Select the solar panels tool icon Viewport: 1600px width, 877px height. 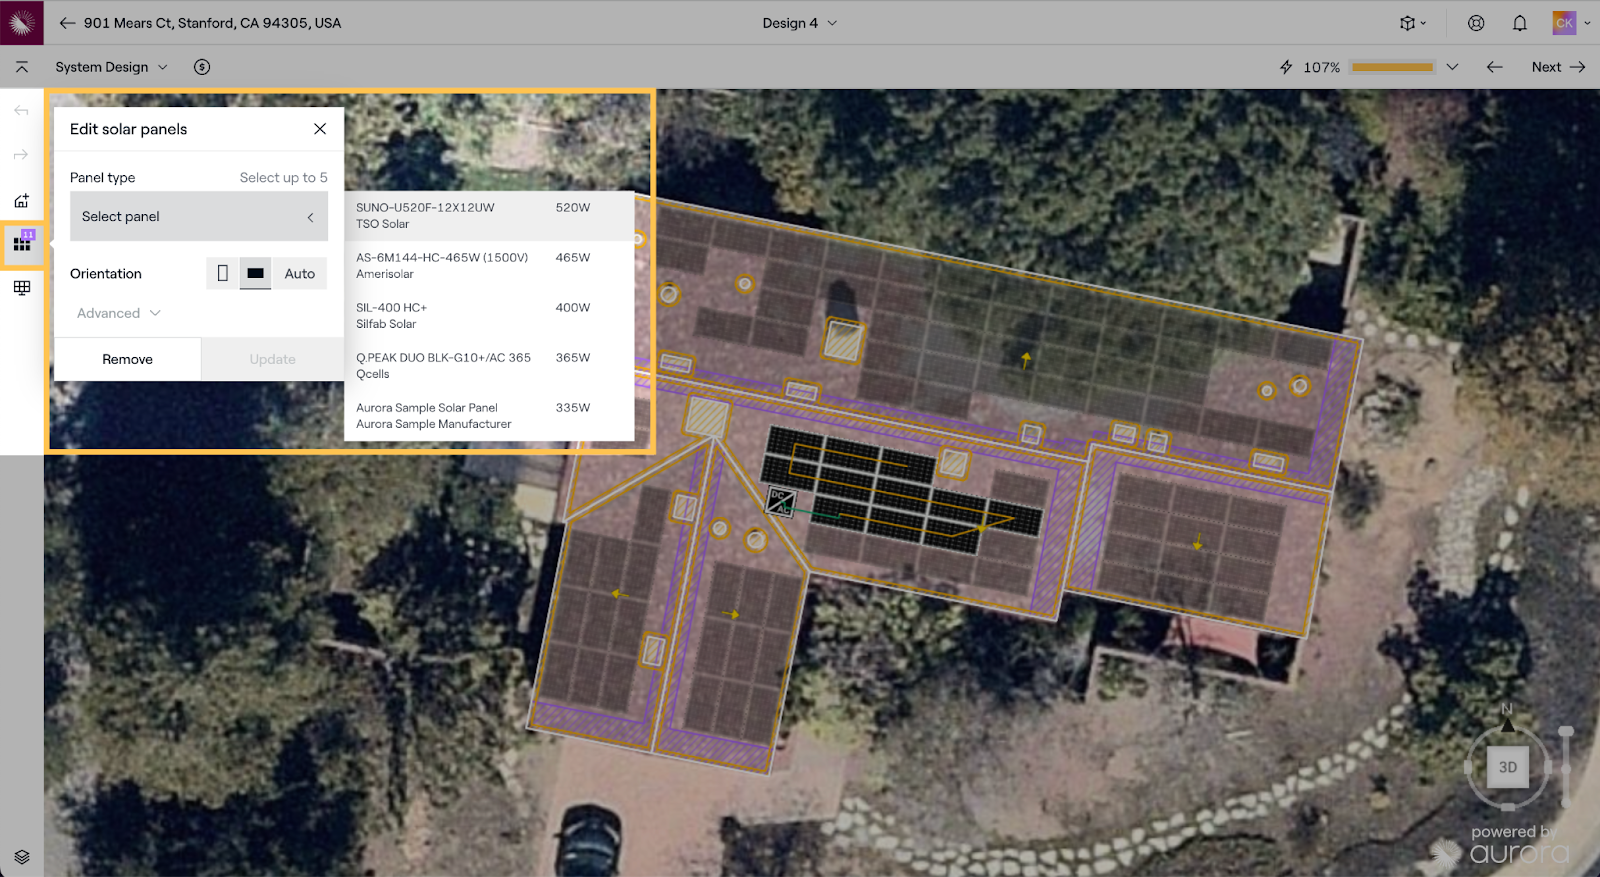coord(23,243)
